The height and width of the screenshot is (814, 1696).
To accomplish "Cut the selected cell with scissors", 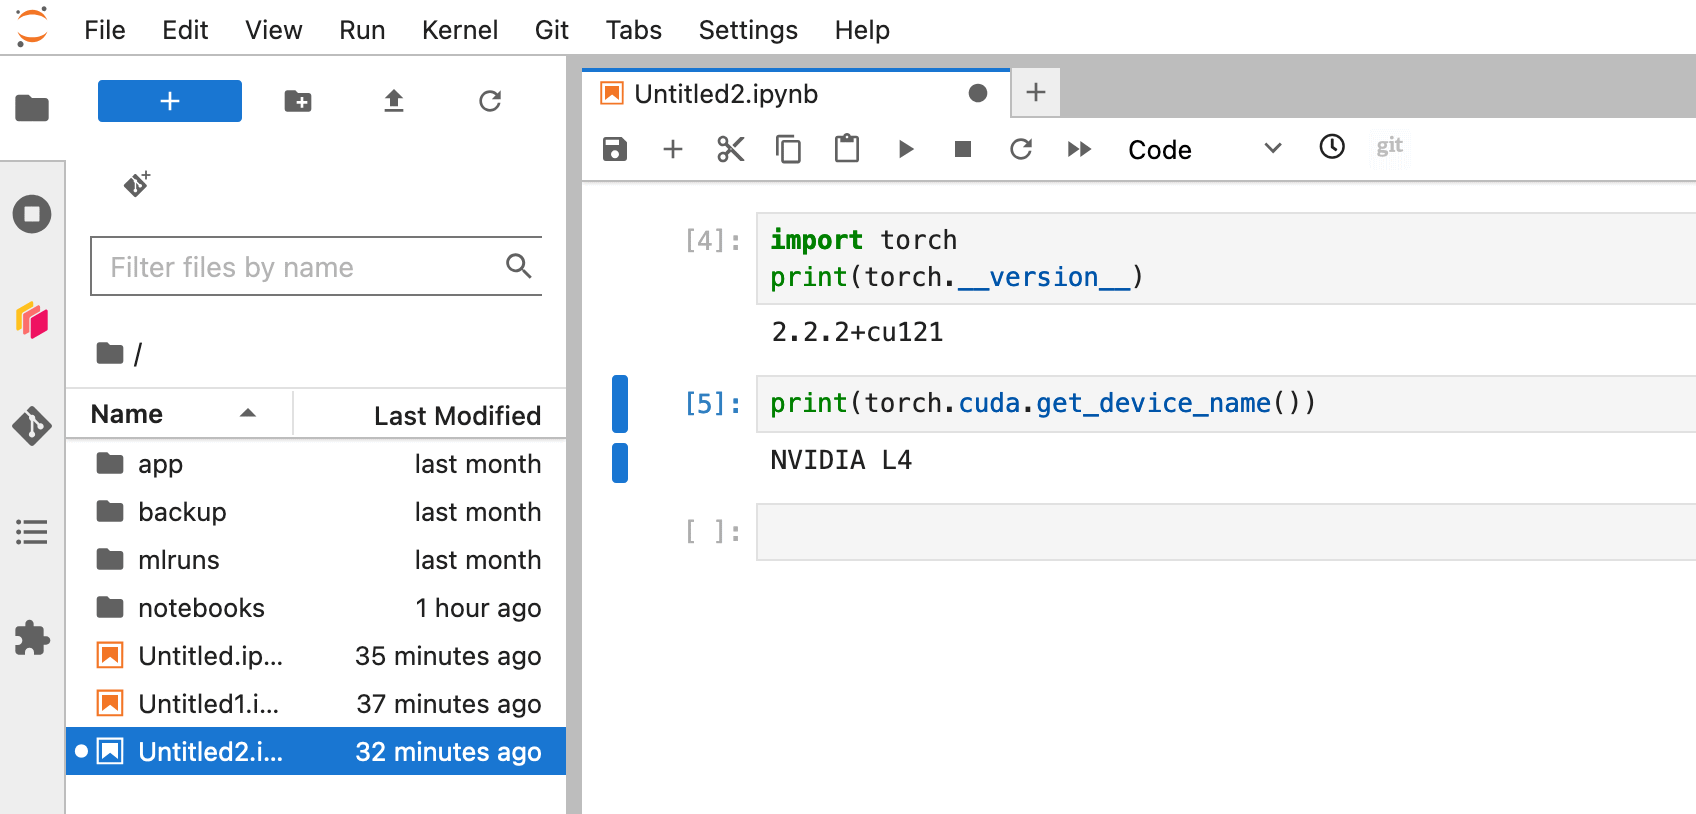I will click(x=731, y=149).
